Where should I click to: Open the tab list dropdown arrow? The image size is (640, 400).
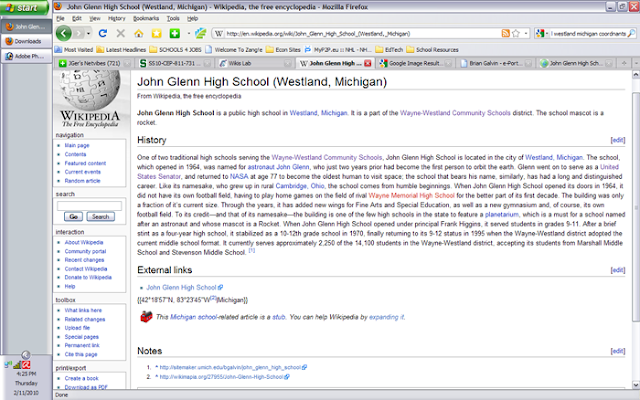tap(636, 63)
